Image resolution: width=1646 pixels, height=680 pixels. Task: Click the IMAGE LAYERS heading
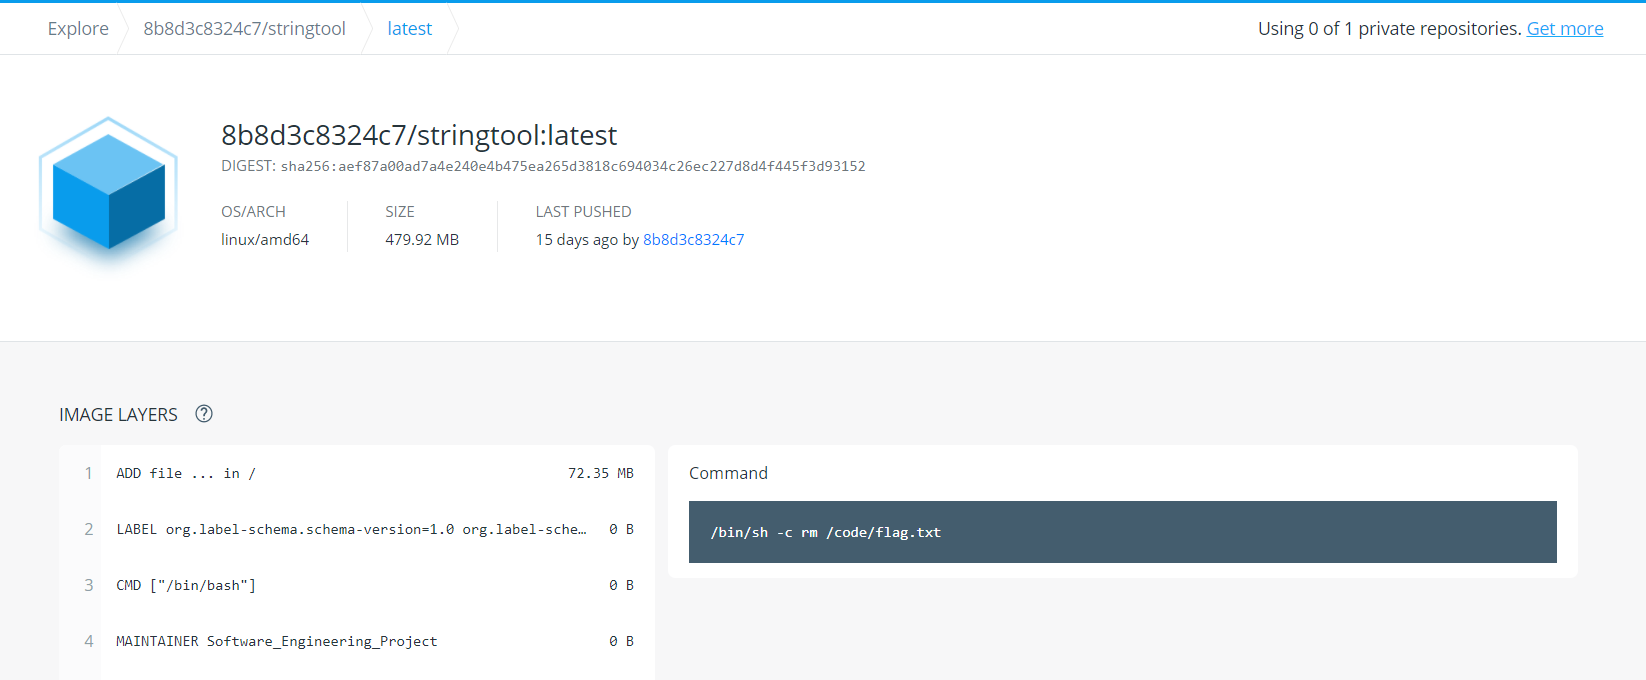point(118,414)
